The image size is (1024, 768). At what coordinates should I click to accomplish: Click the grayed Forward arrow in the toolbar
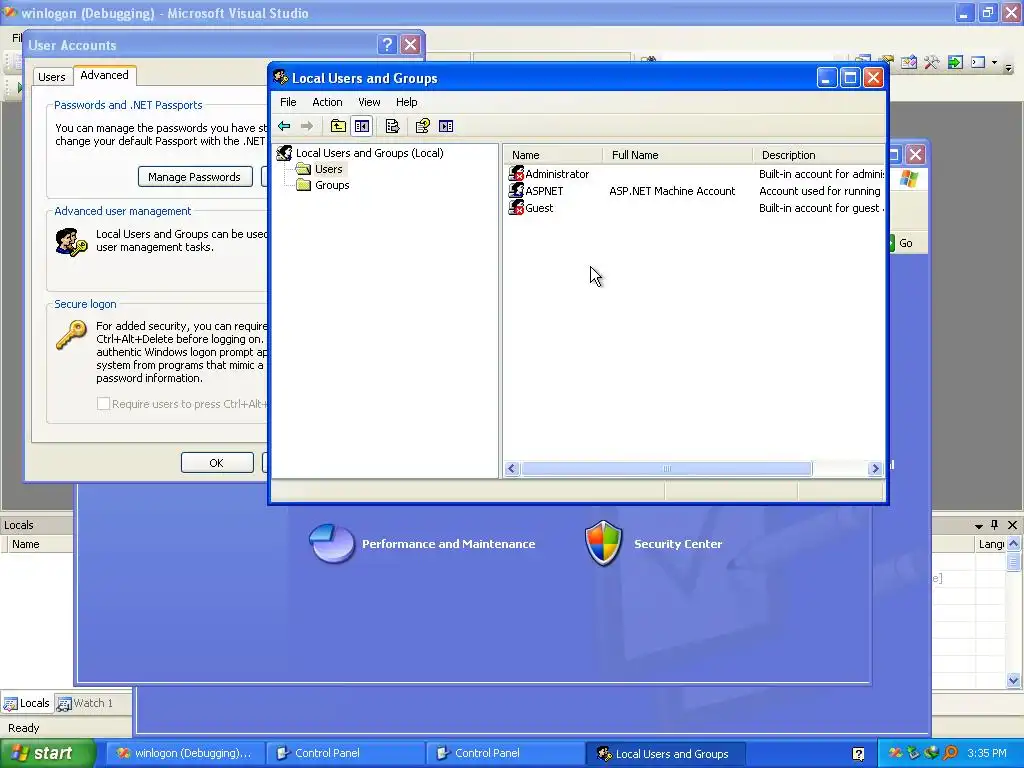point(306,126)
